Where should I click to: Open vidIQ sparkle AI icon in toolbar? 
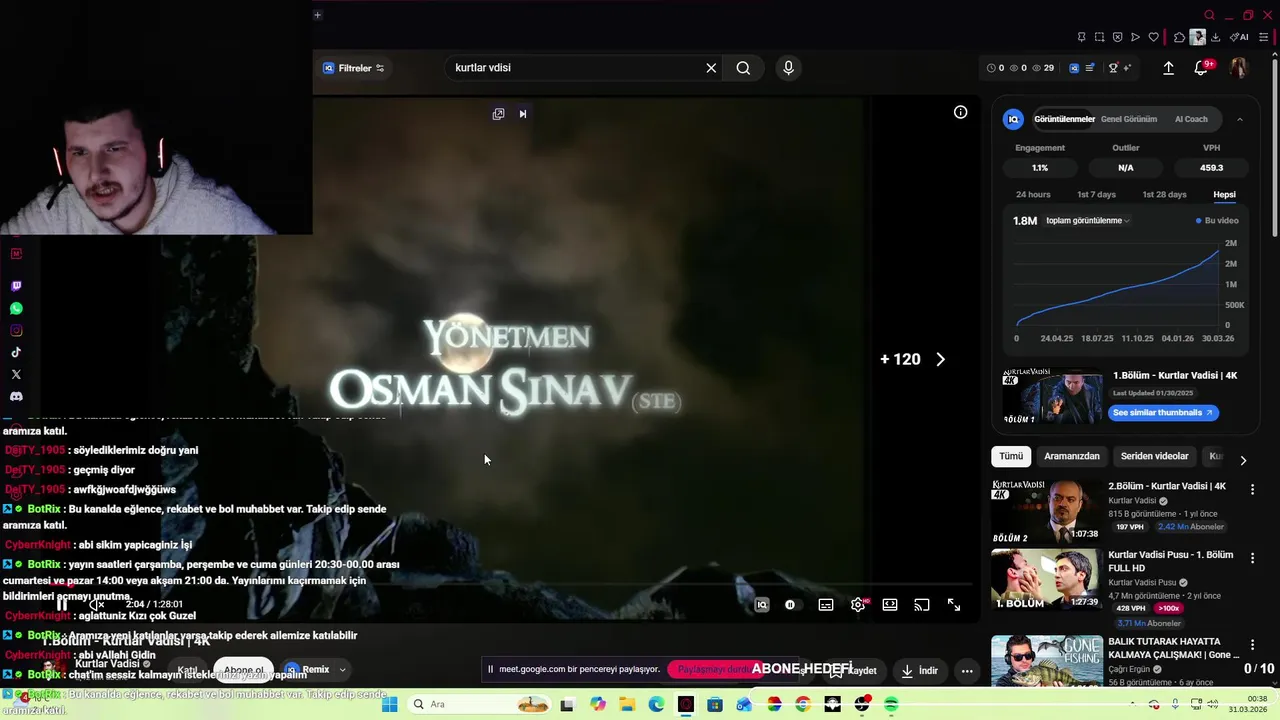(1127, 68)
